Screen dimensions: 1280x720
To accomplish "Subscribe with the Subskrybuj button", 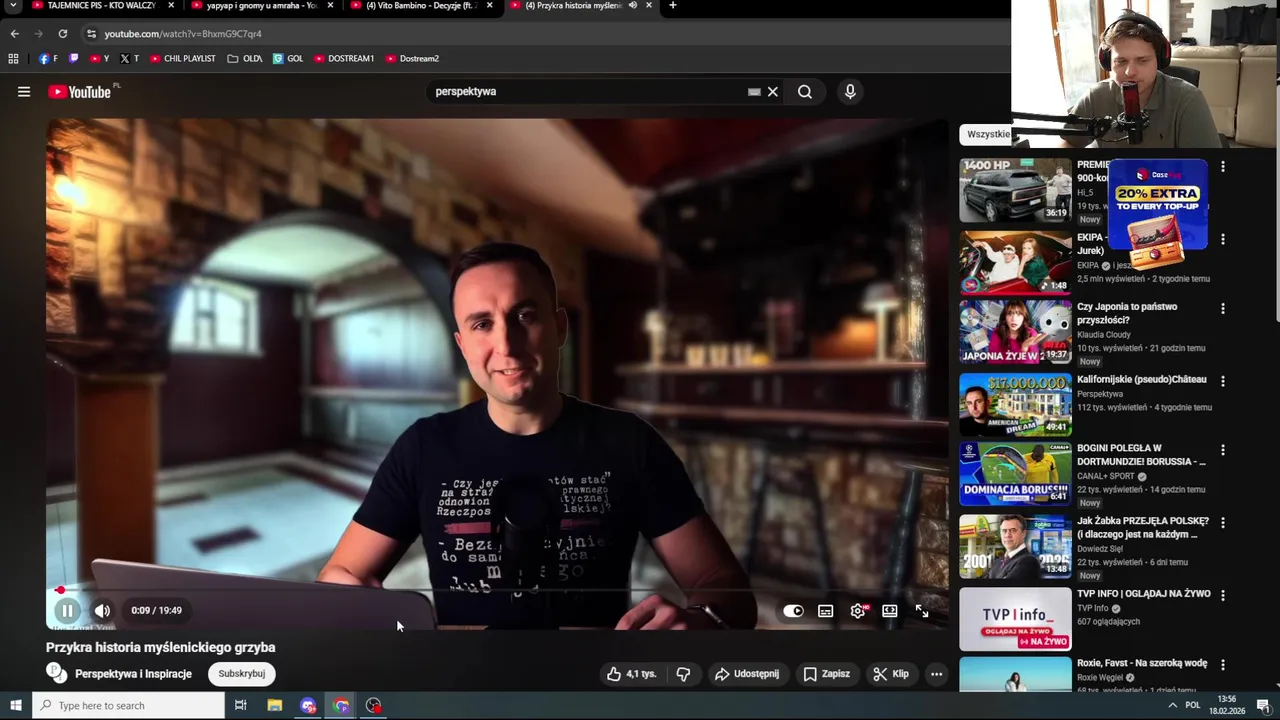I will pos(241,674).
